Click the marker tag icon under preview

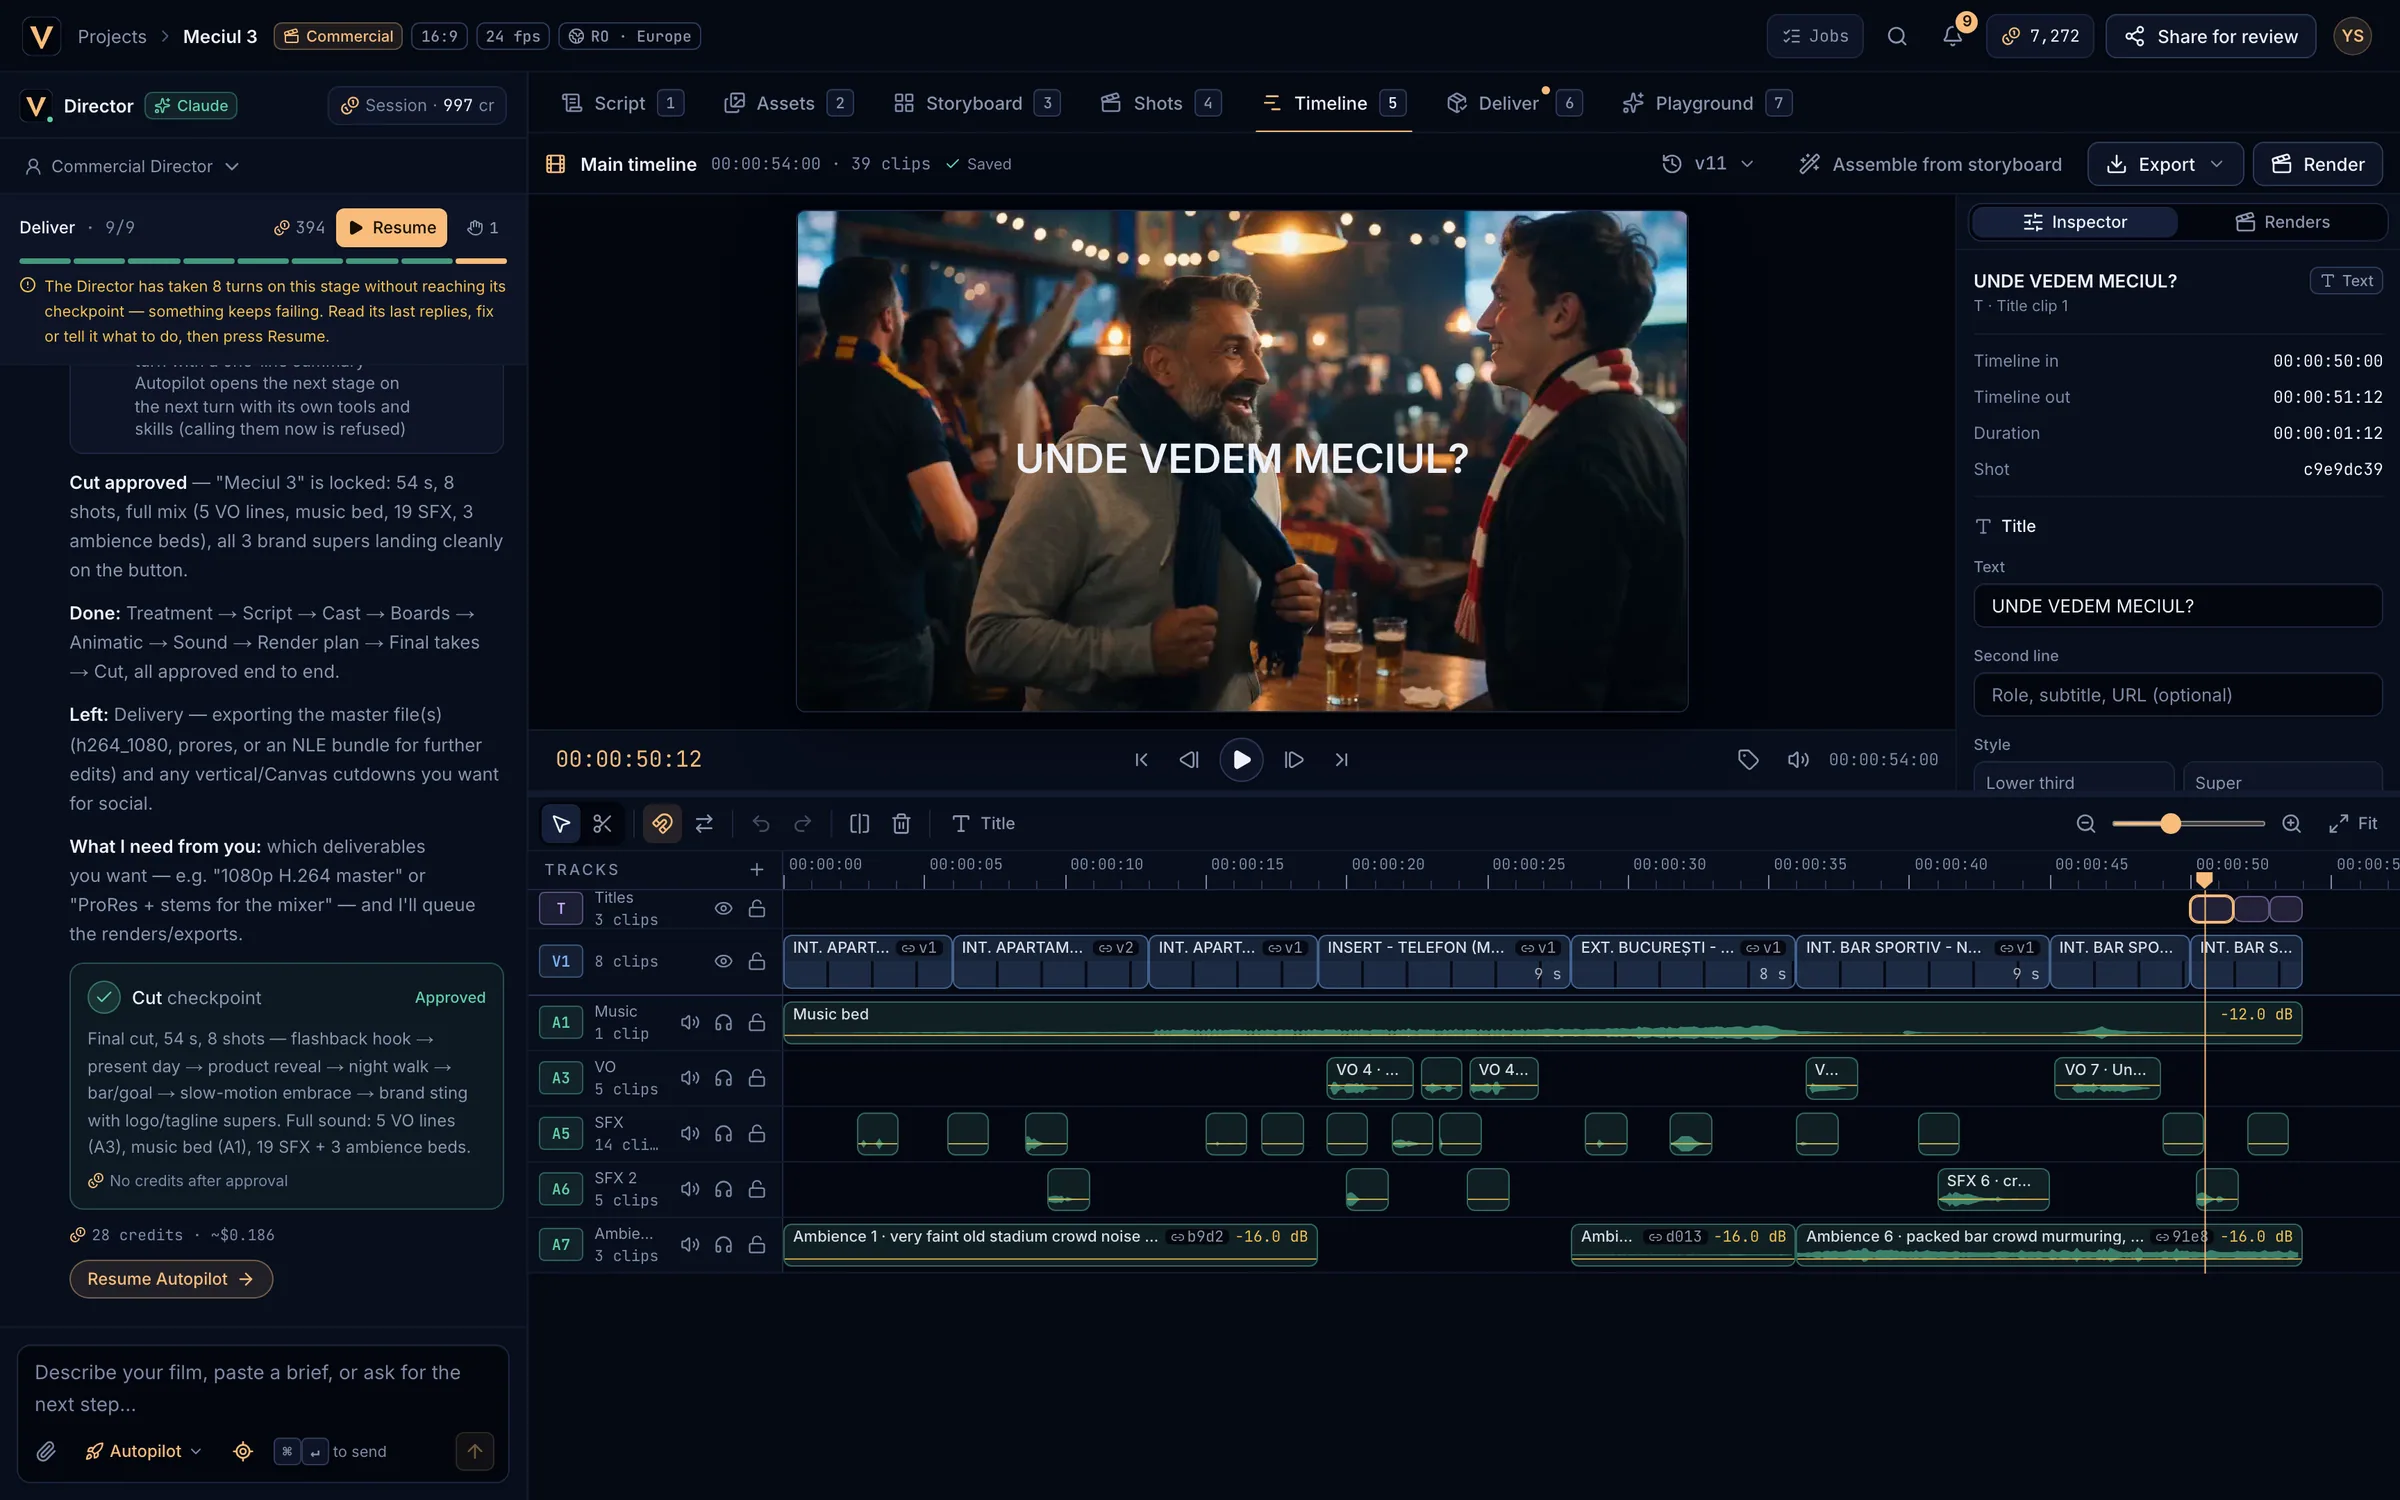(1748, 759)
